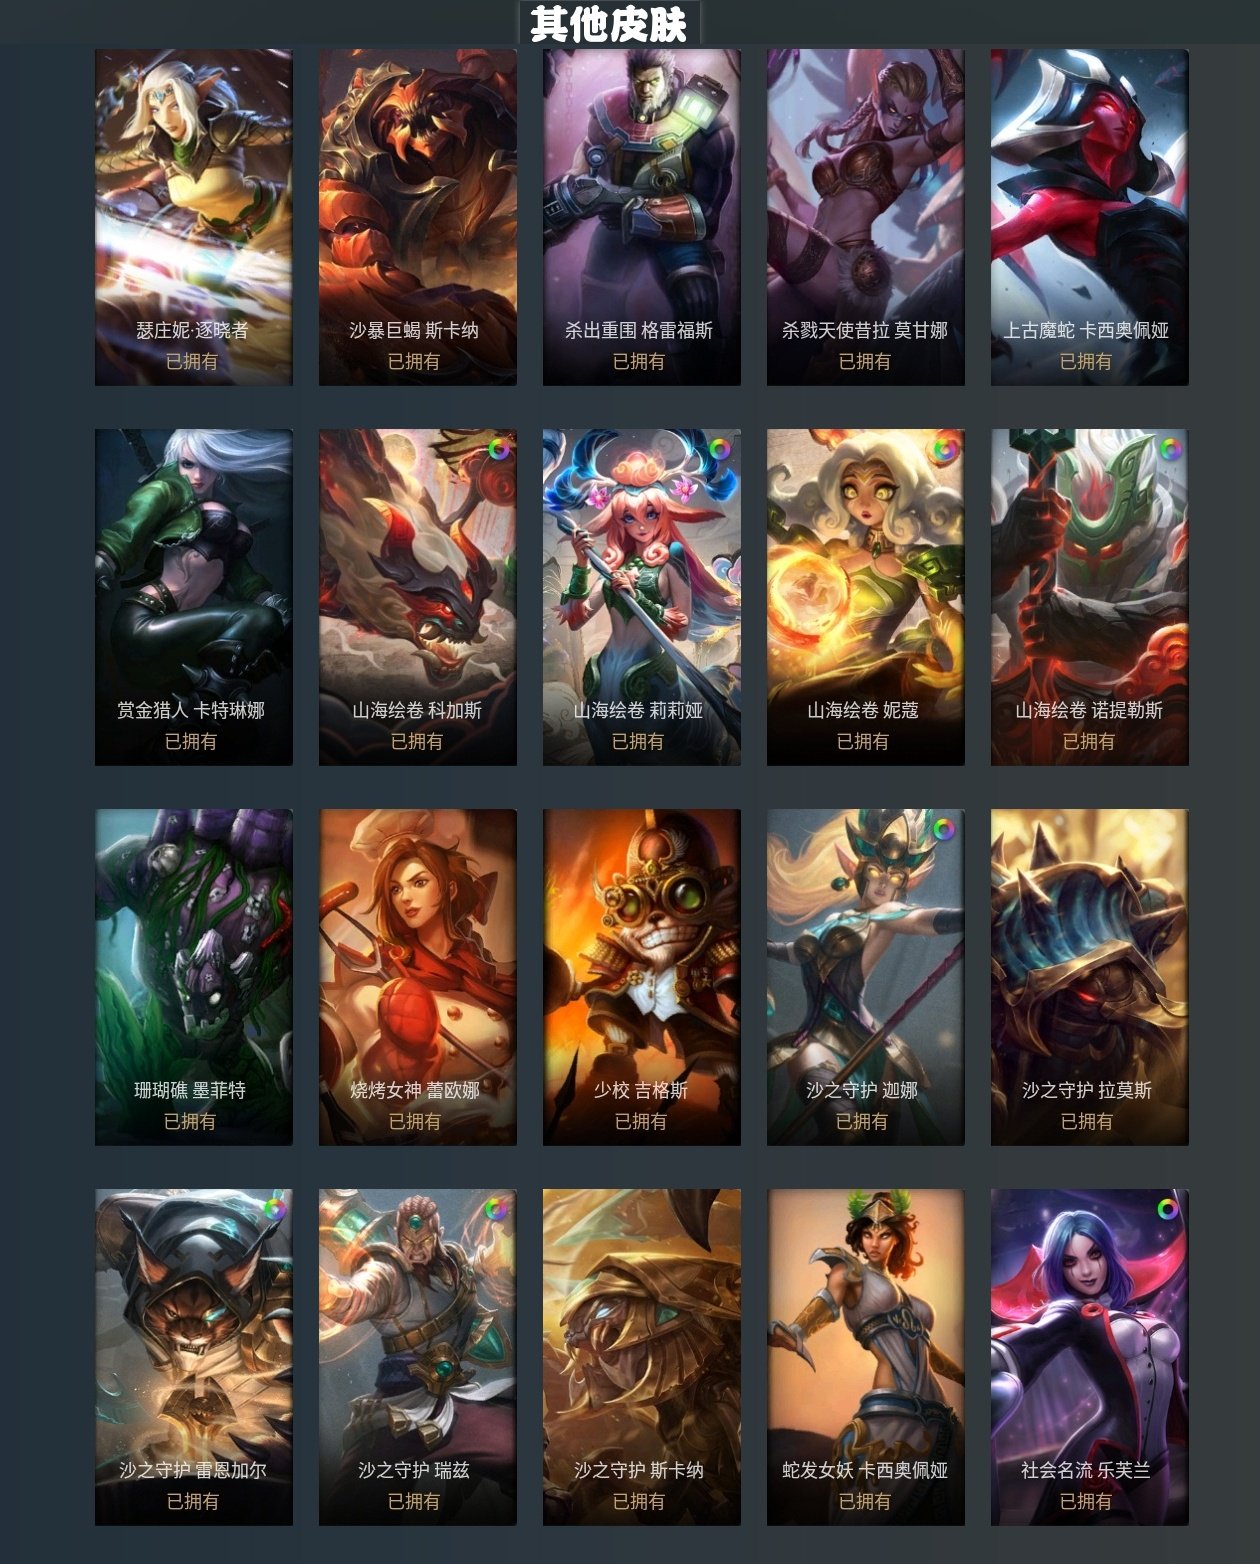Screen dimensions: 1260x1564
Task: Select the 其他皮肤 heading tab
Action: tap(609, 24)
